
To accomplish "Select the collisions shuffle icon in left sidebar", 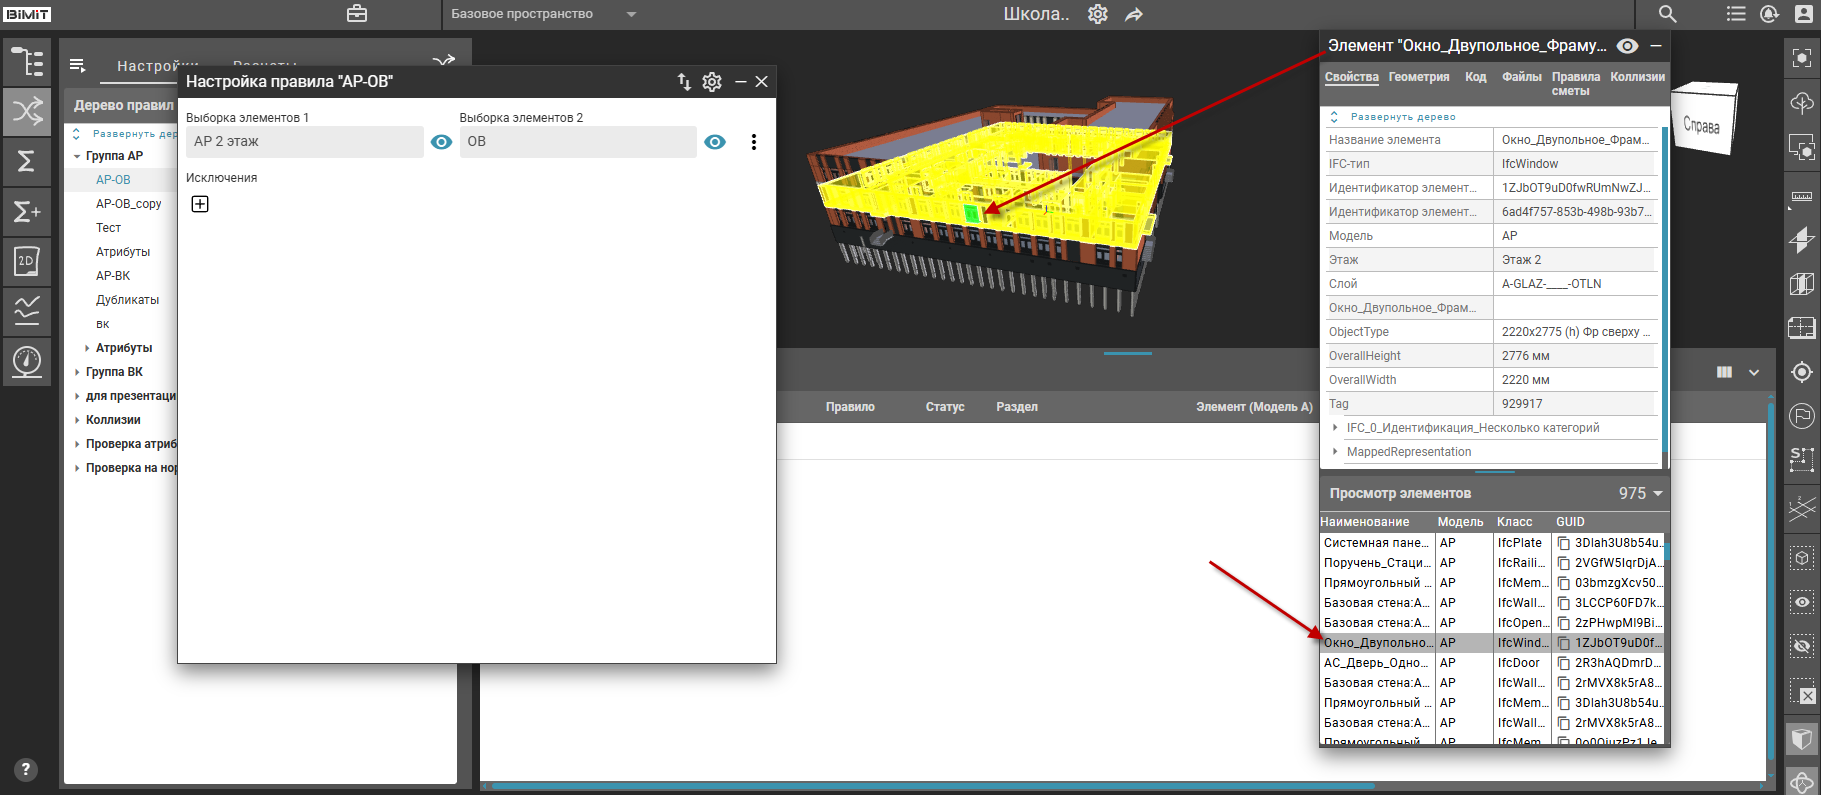I will (27, 111).
